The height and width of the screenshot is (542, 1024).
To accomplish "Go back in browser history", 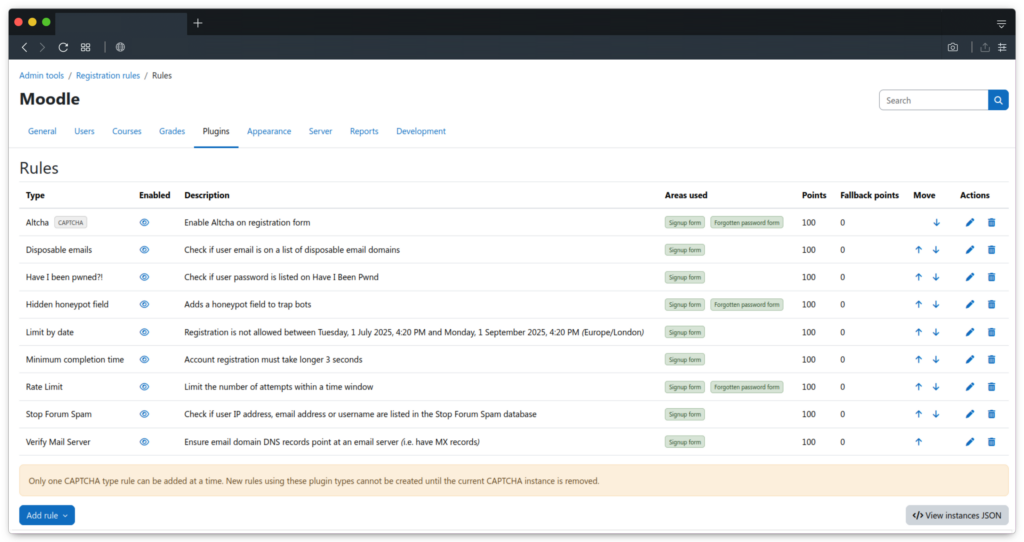I will (25, 47).
